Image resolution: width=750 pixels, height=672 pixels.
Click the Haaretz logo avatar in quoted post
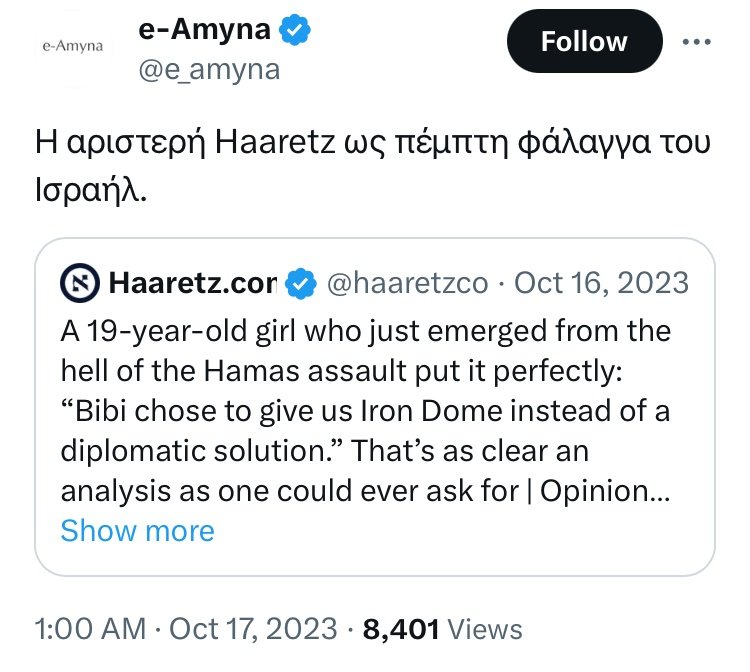coord(80,284)
